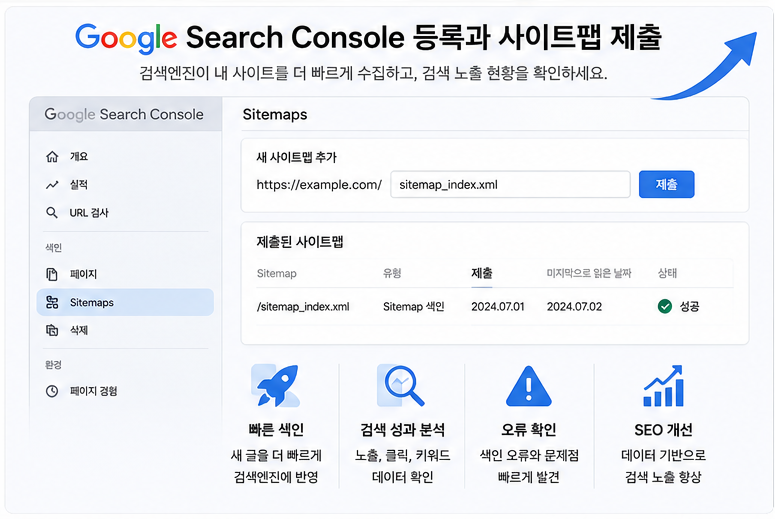Click the warning triangle icon
This screenshot has width=775, height=519.
528,387
